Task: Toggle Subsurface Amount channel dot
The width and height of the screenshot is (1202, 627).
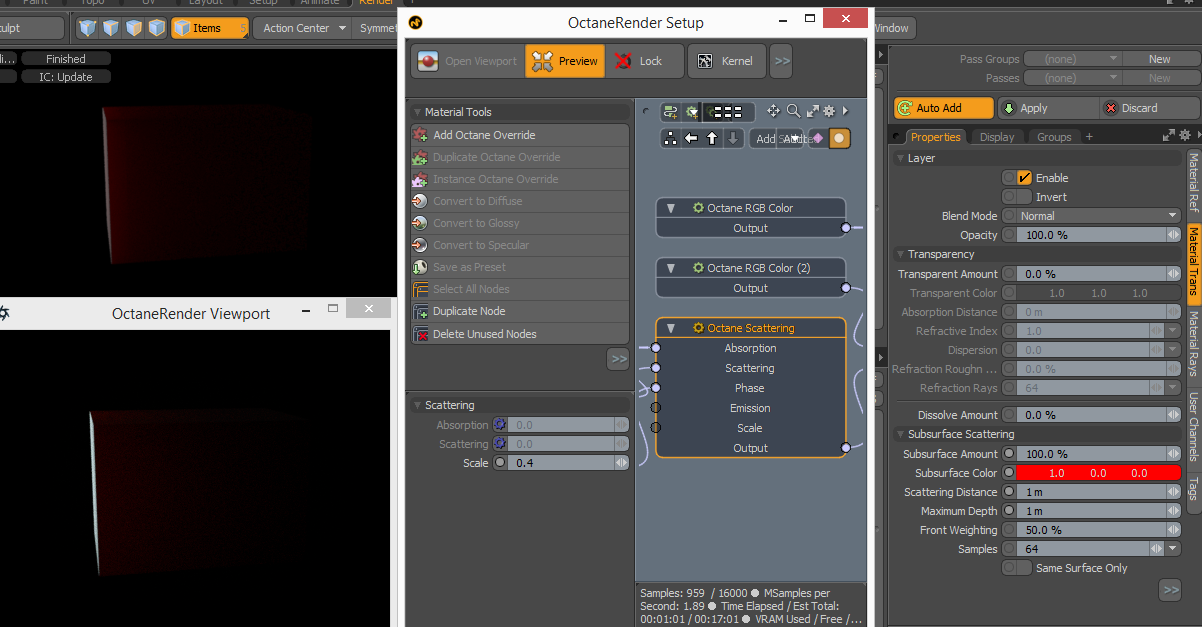Action: (1009, 454)
